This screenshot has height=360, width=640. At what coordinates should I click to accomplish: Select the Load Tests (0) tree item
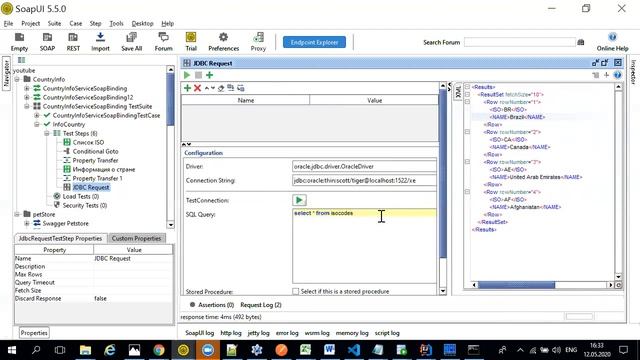80,196
